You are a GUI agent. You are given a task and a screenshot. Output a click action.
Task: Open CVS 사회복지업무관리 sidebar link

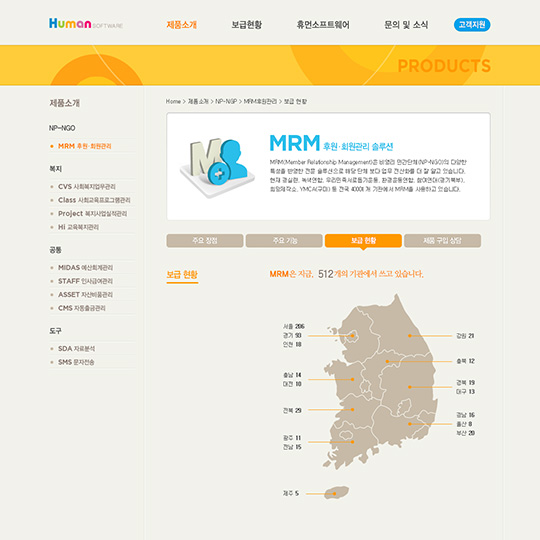pyautogui.click(x=87, y=187)
